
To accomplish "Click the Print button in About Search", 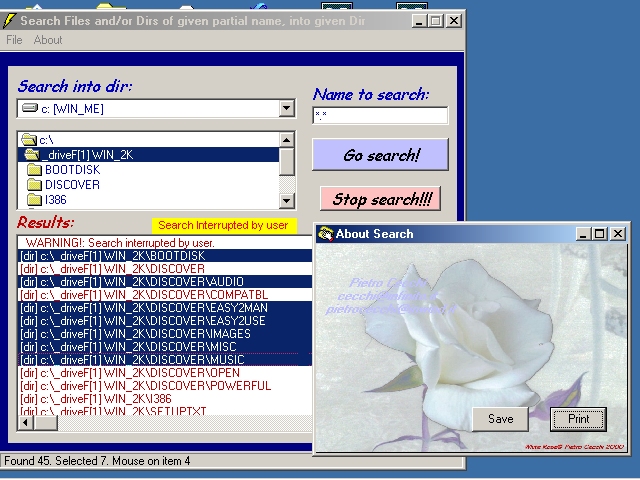I will (x=578, y=419).
